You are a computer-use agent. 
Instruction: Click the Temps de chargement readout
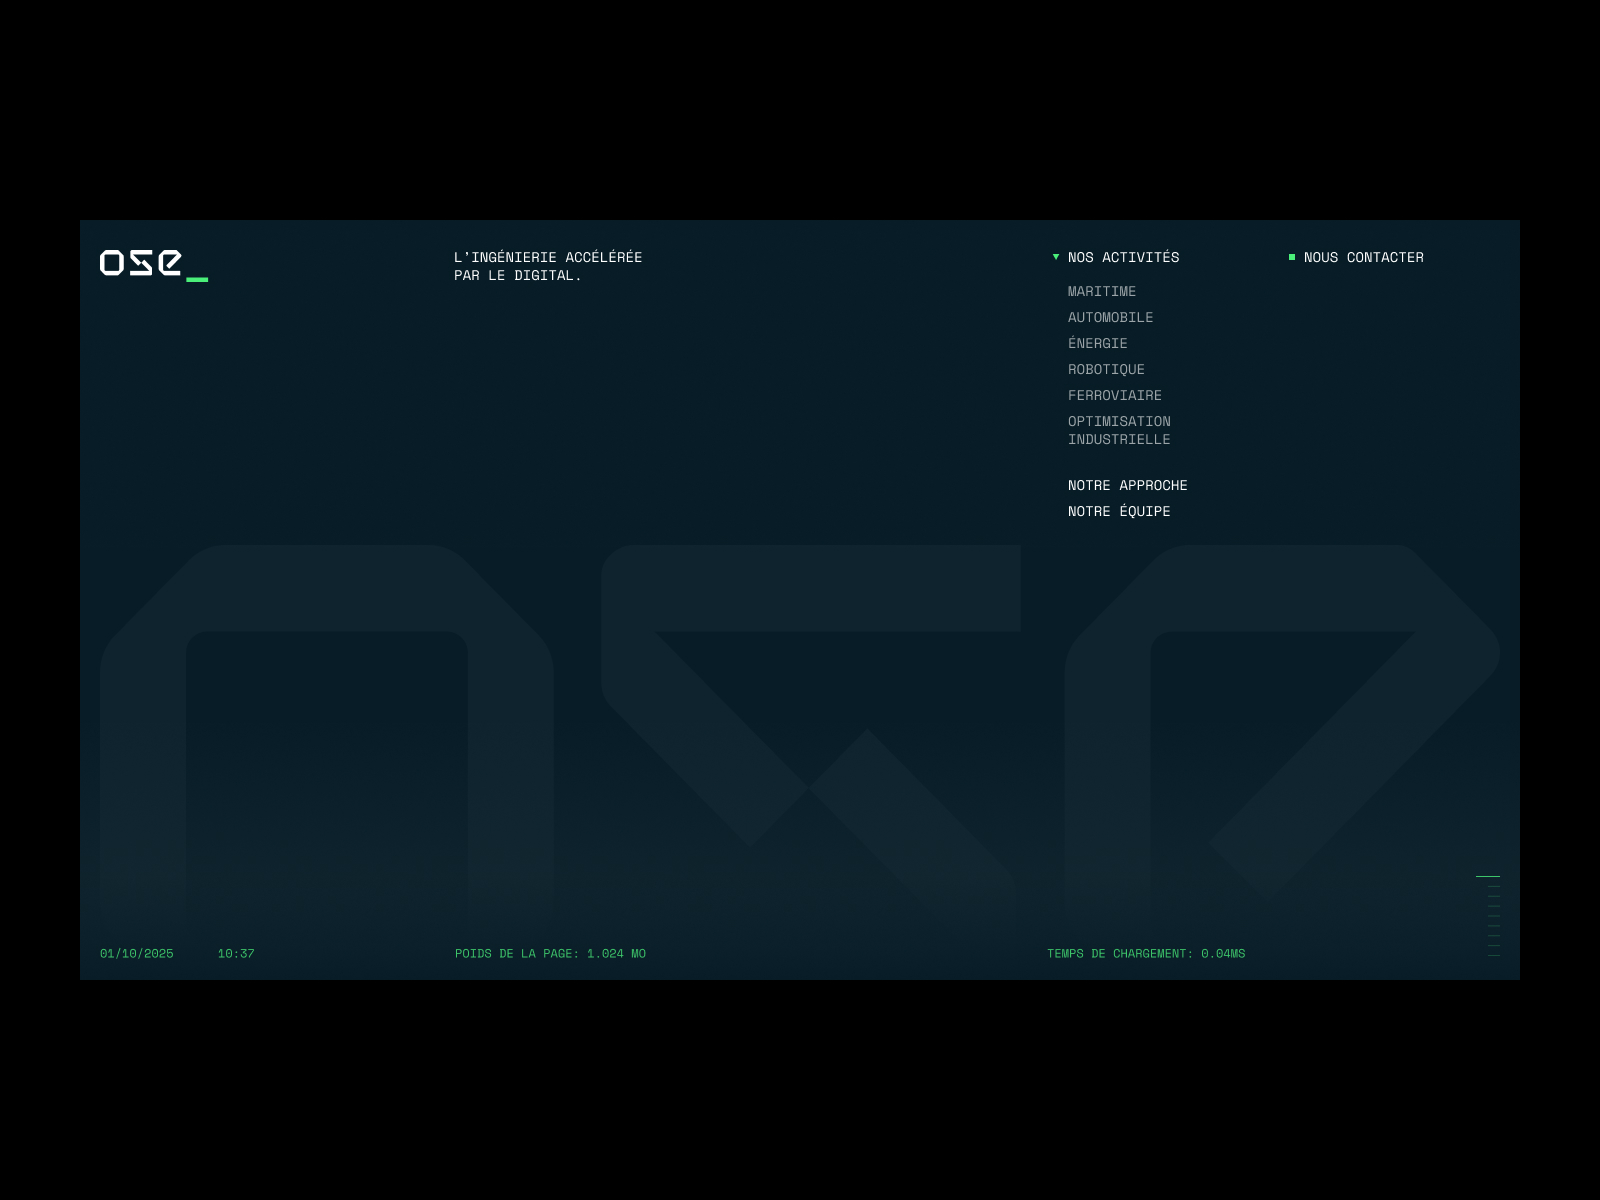(1145, 954)
